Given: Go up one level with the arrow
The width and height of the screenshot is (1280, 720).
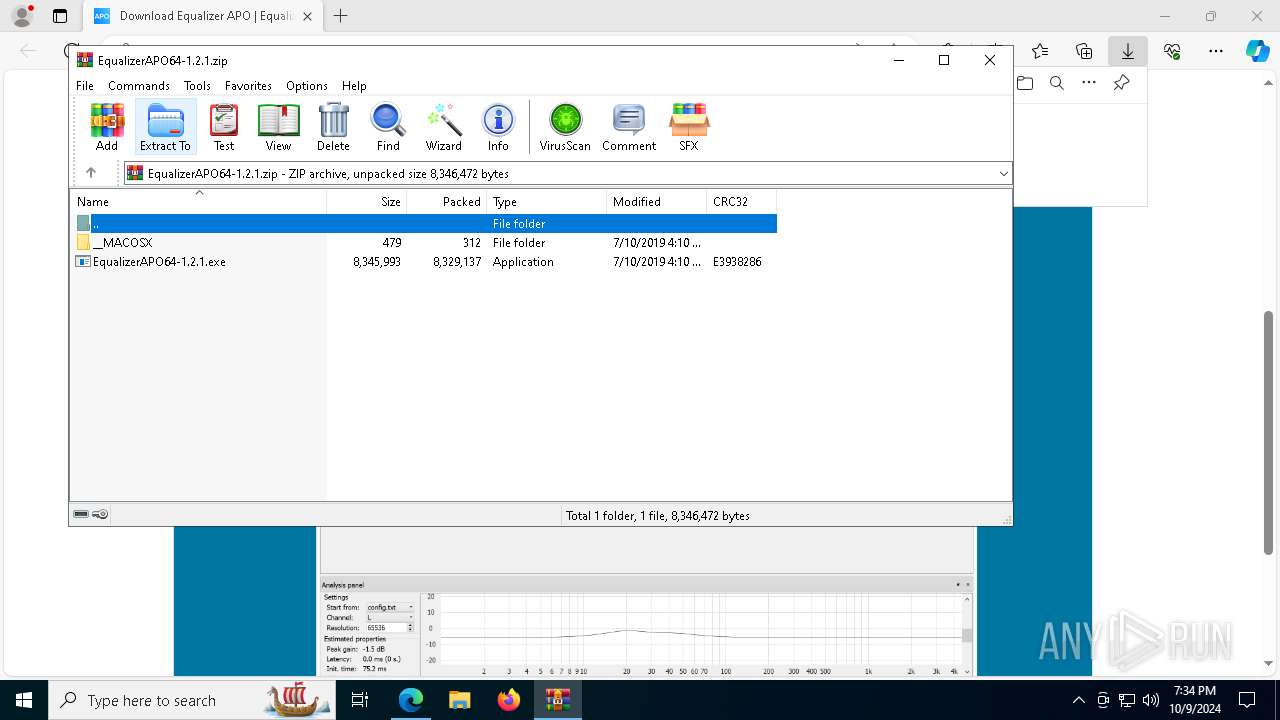Looking at the screenshot, I should click(91, 173).
